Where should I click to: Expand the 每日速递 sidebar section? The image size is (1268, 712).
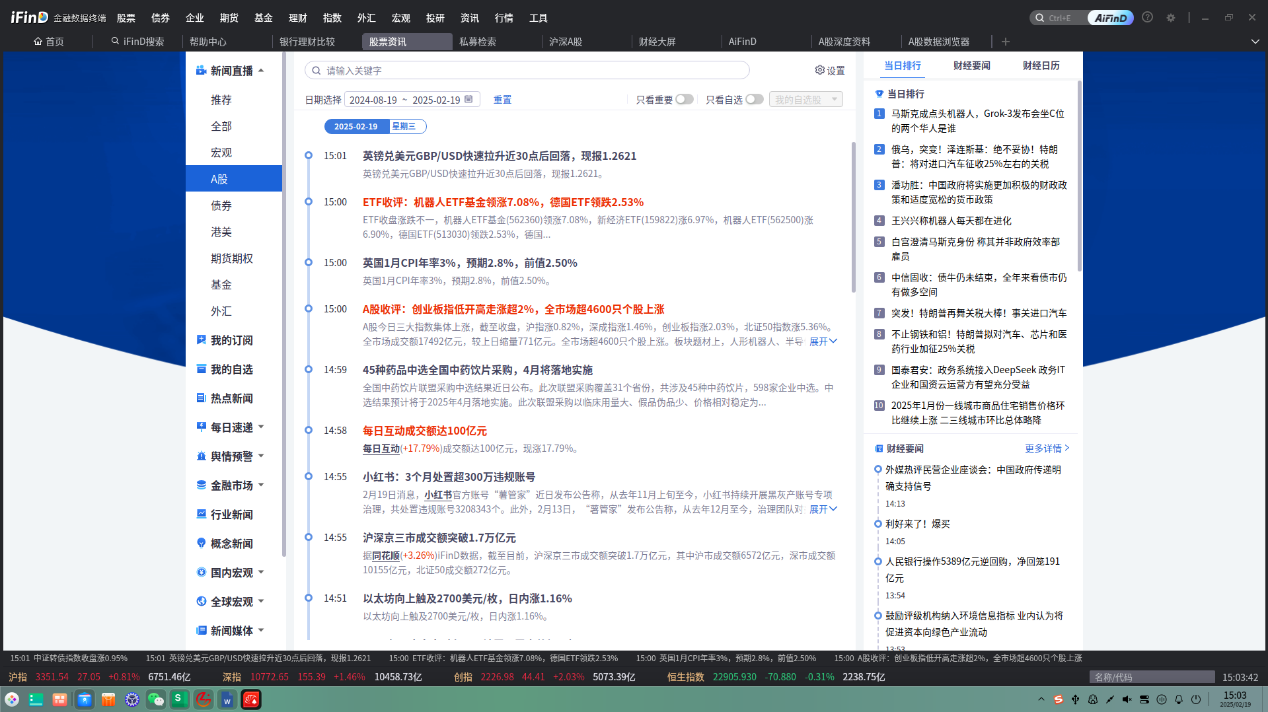pos(232,427)
